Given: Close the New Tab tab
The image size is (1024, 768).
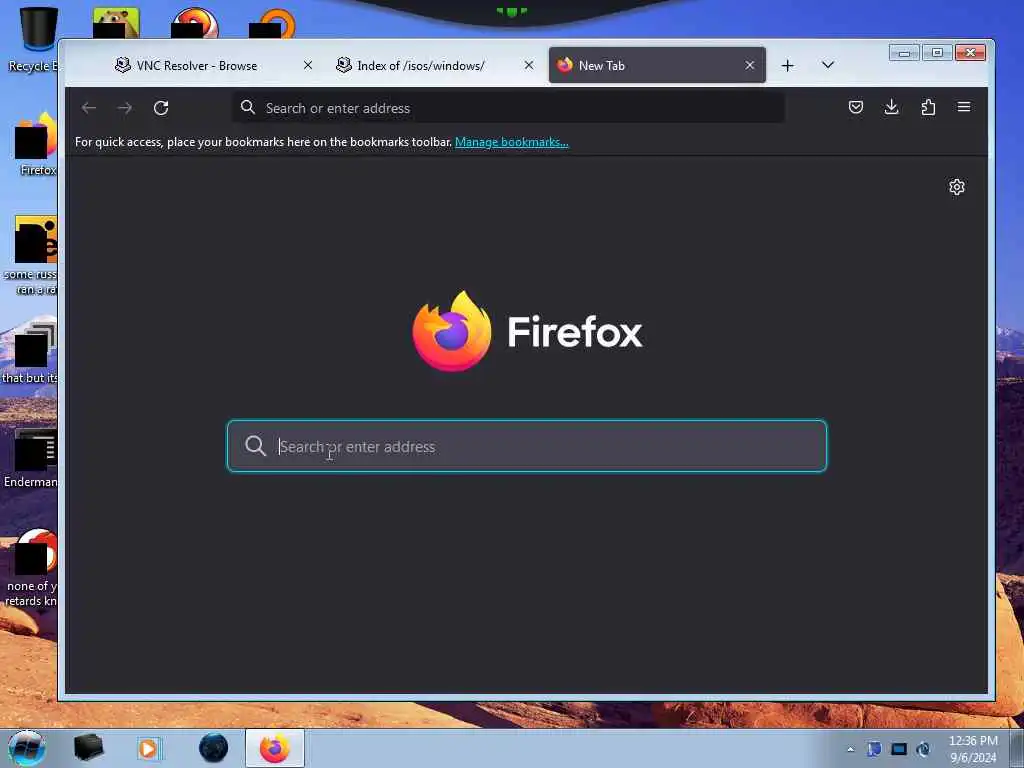Looking at the screenshot, I should point(750,65).
